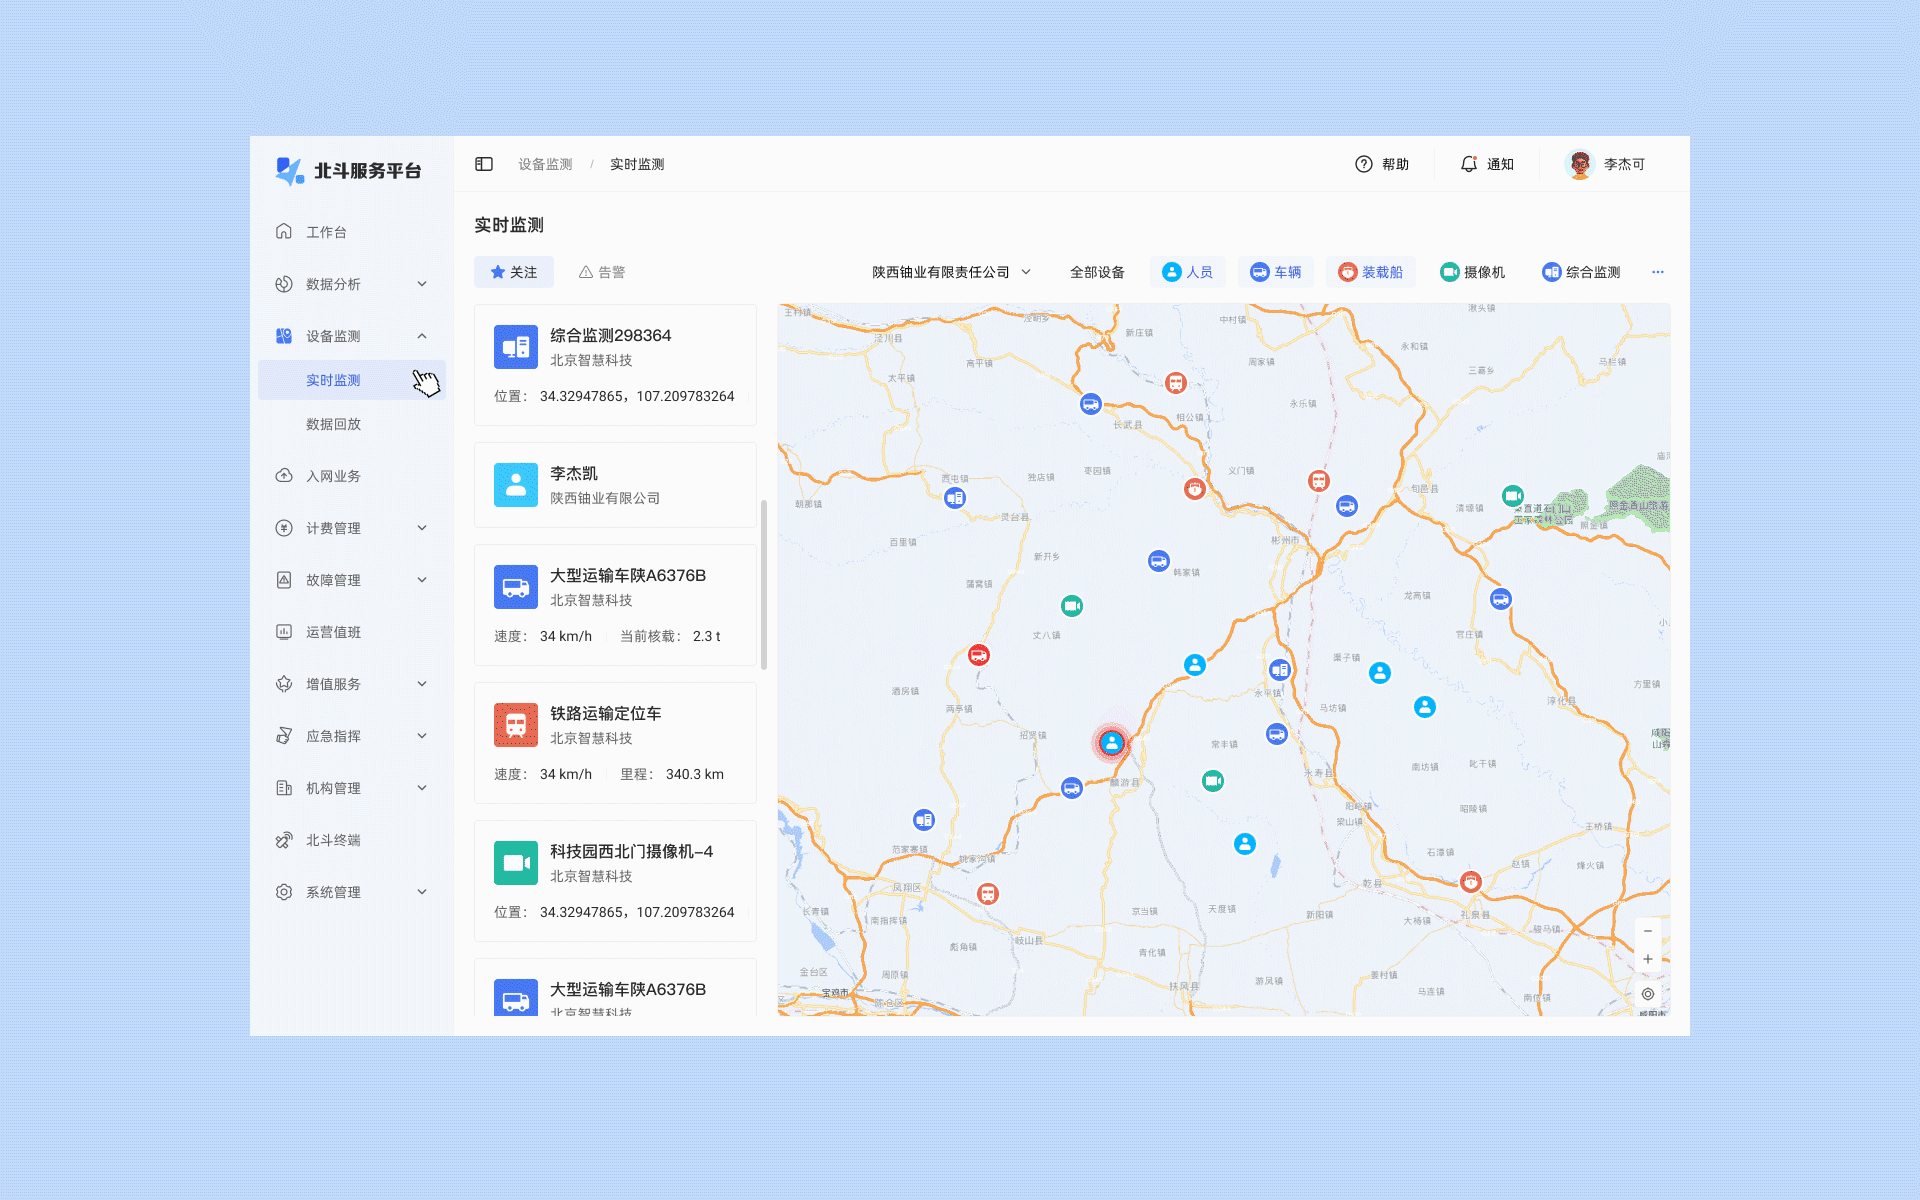Open more filter options ellipsis icon

coord(1657,272)
